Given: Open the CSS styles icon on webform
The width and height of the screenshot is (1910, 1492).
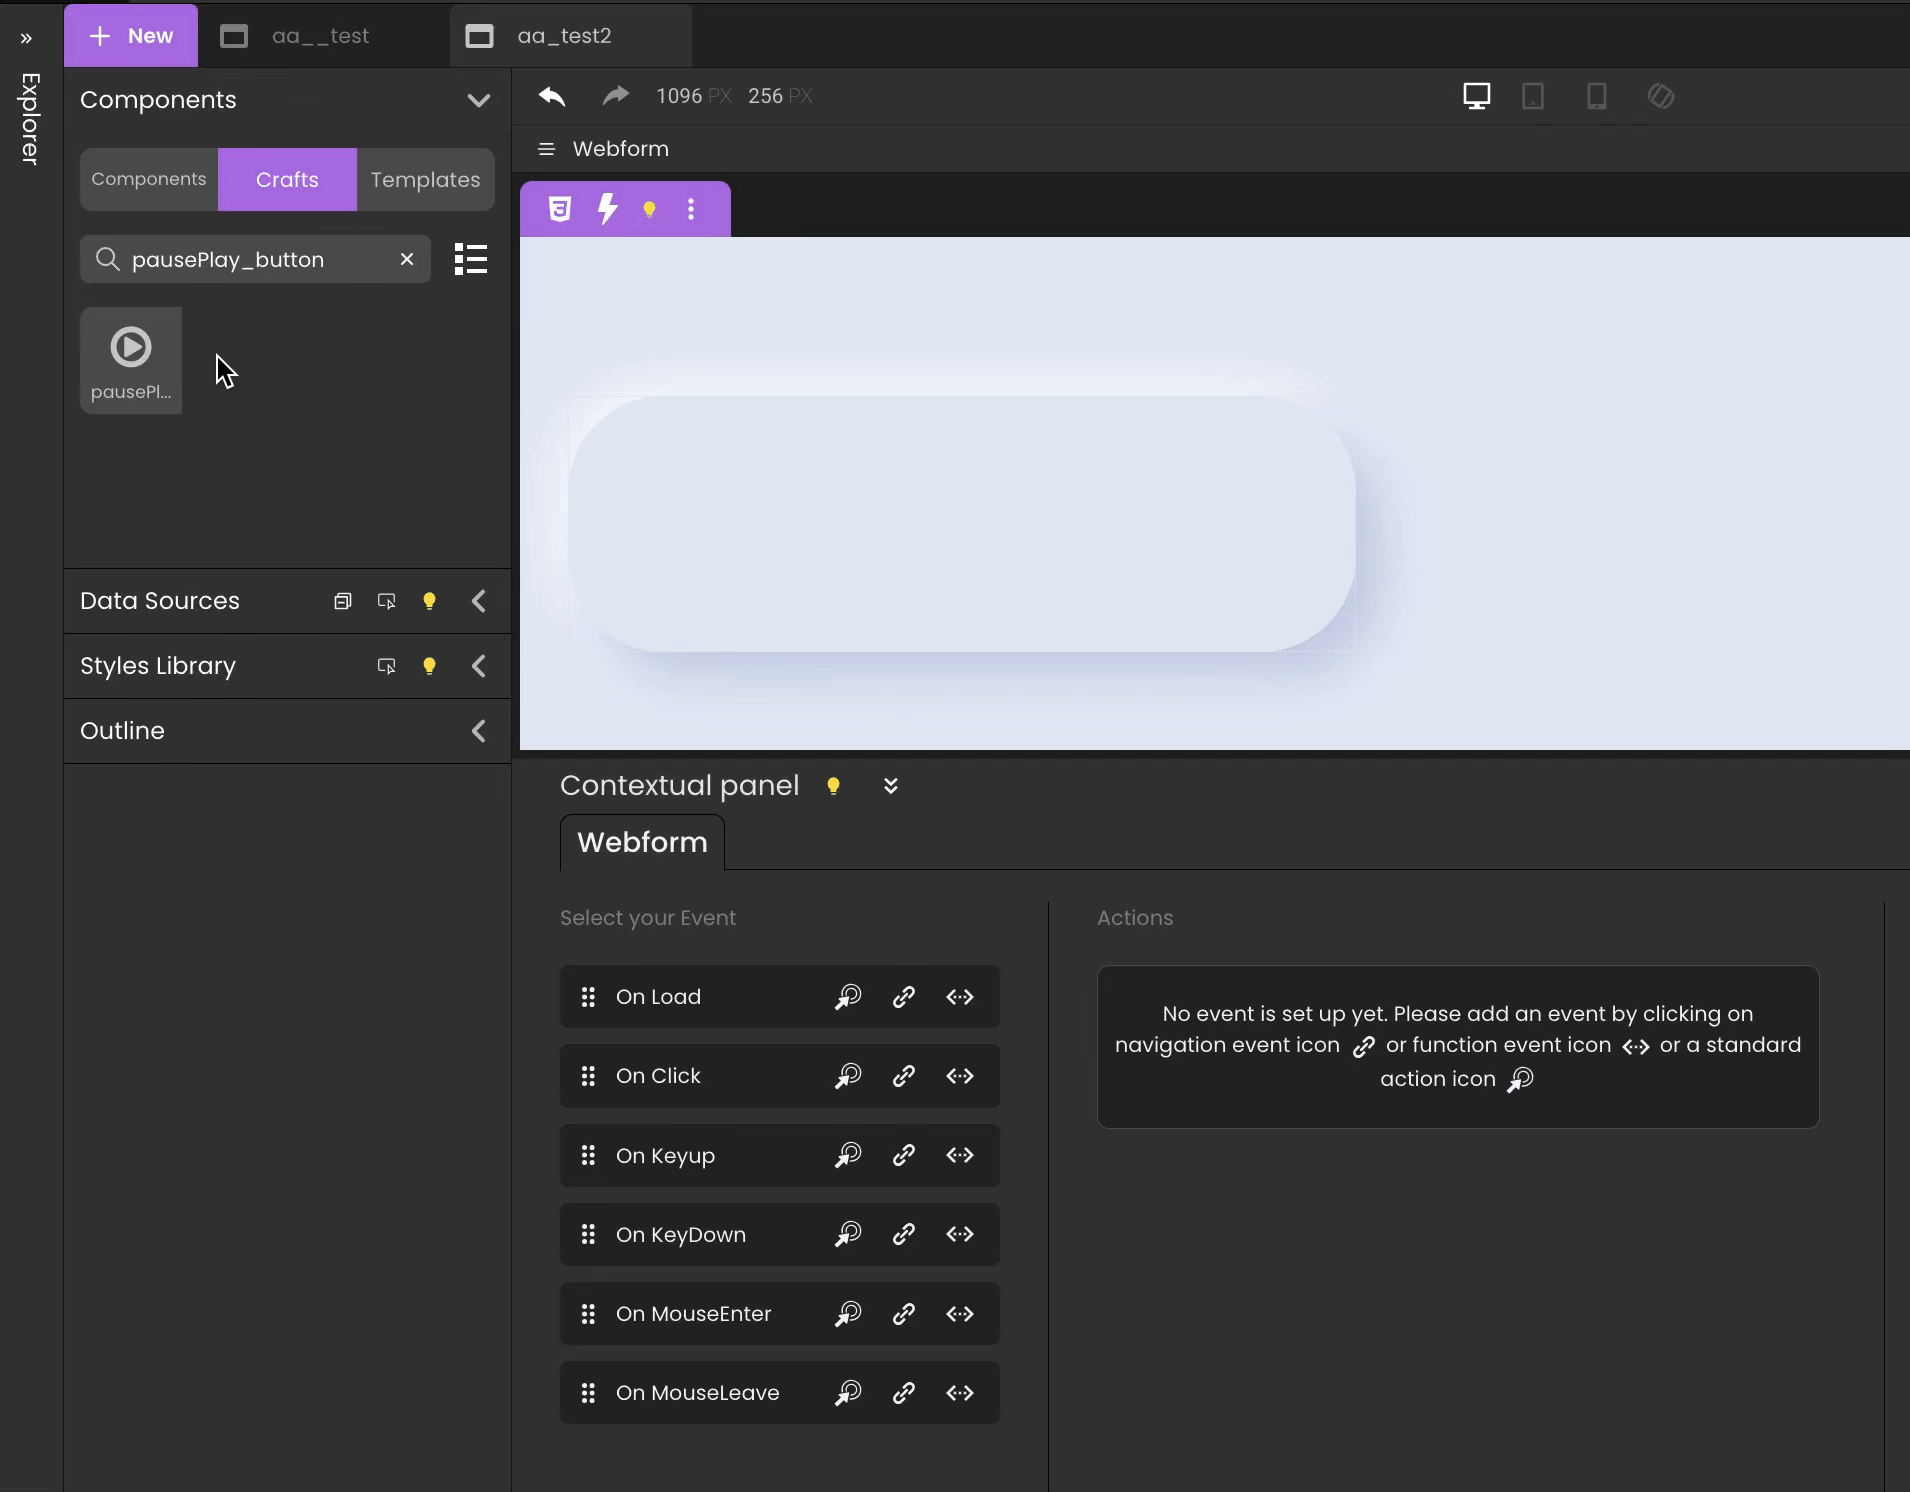Looking at the screenshot, I should pos(560,209).
